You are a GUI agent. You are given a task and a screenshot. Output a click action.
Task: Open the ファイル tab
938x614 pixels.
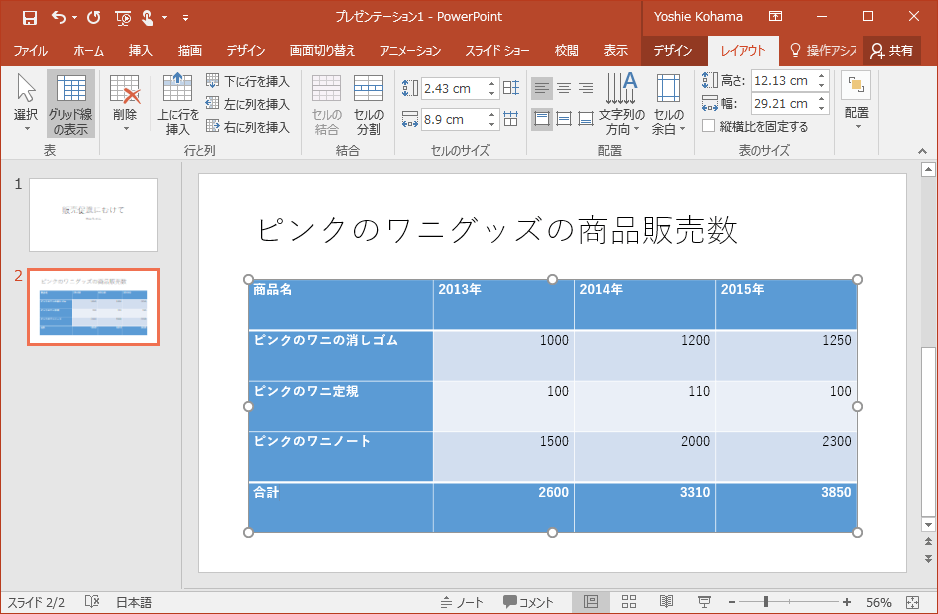(31, 51)
